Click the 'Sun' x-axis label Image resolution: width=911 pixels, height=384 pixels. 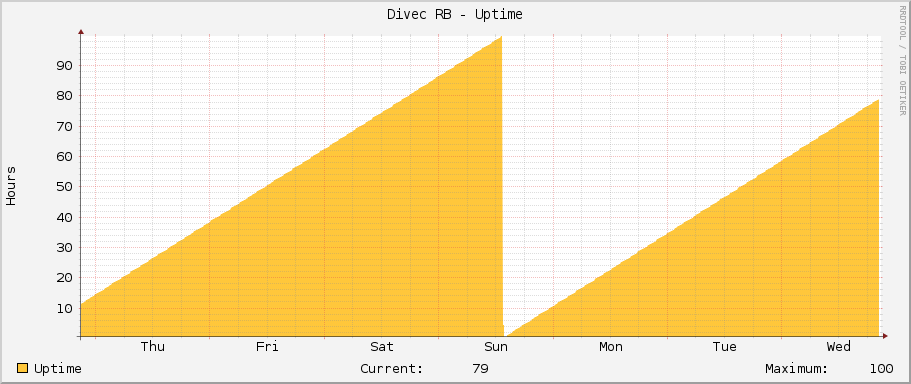pyautogui.click(x=496, y=347)
